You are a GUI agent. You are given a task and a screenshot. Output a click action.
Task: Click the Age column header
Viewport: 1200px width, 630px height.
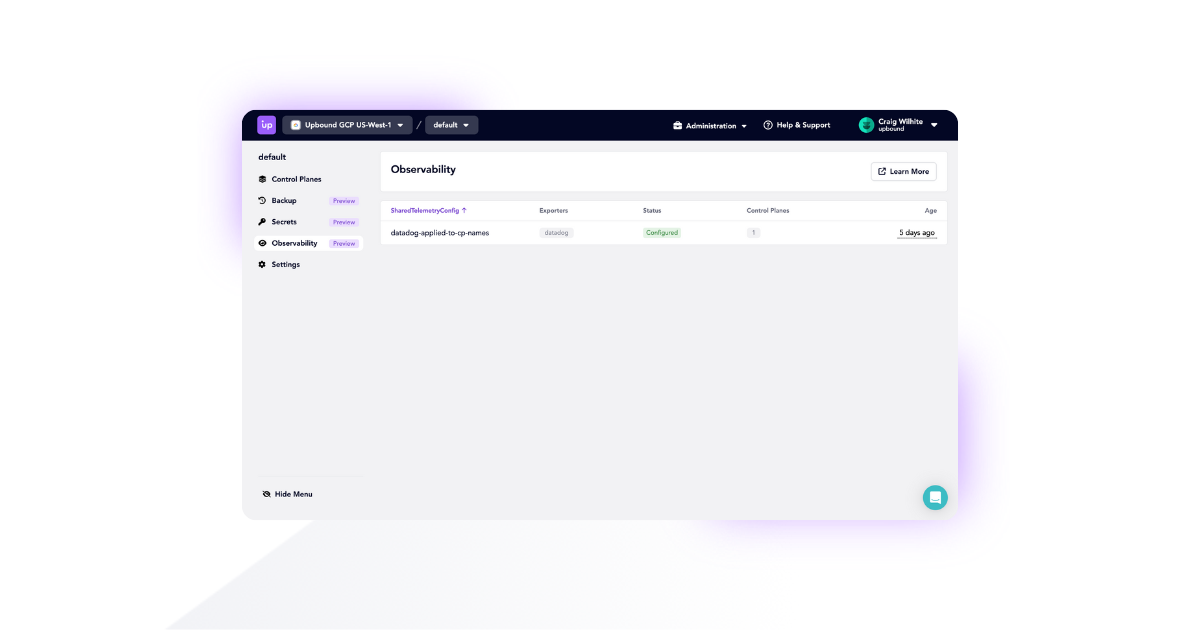(931, 210)
